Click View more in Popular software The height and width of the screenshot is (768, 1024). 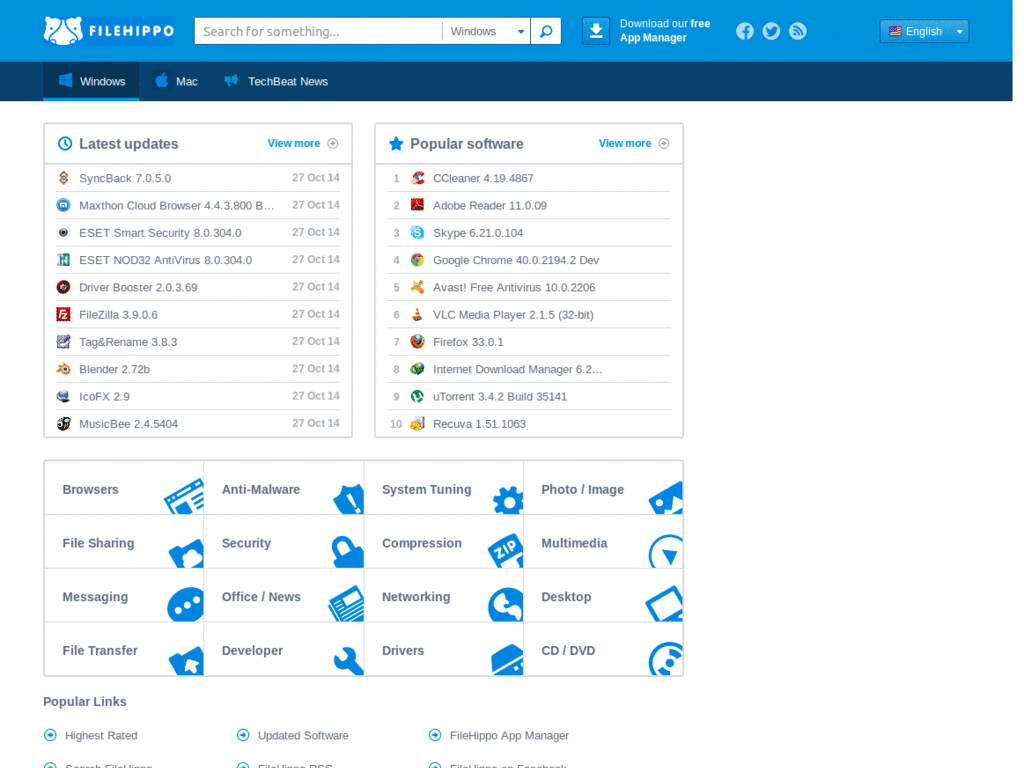pyautogui.click(x=633, y=143)
